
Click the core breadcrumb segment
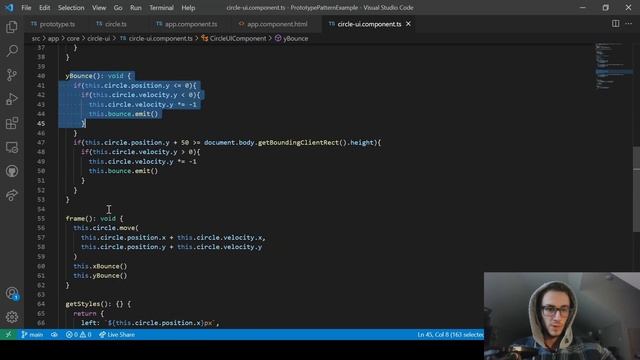[x=73, y=38]
